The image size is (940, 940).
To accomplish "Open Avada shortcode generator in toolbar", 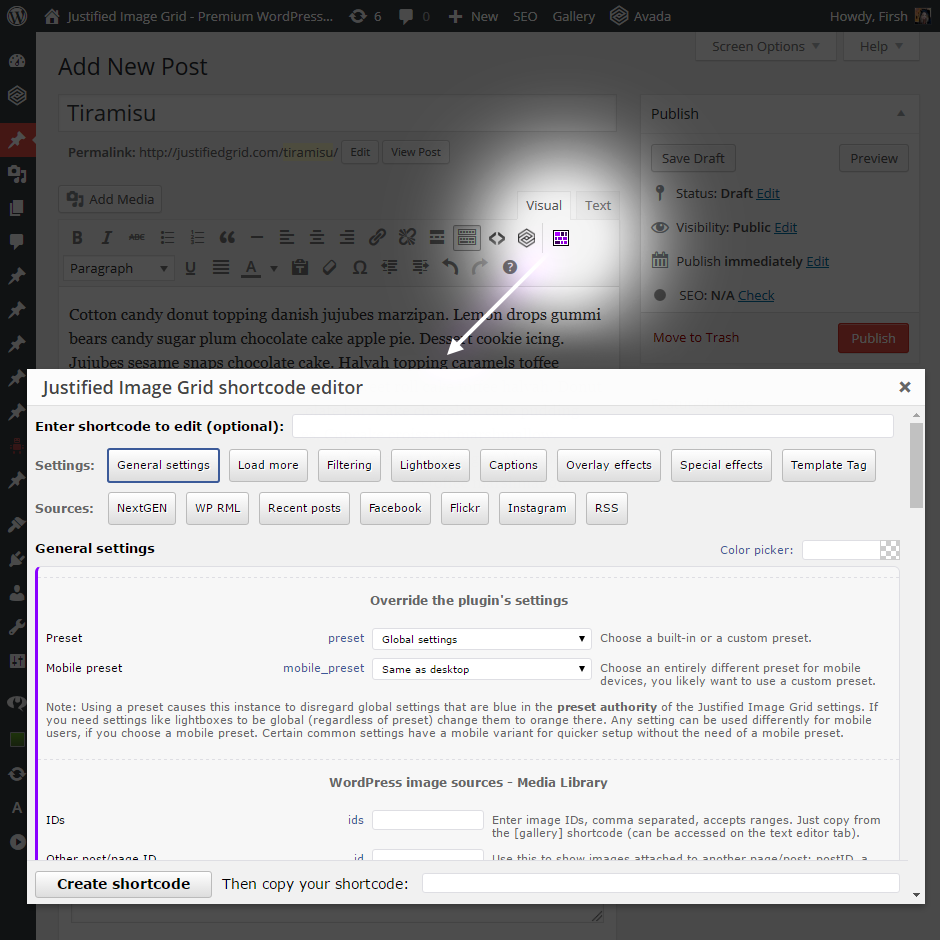I will [x=526, y=238].
